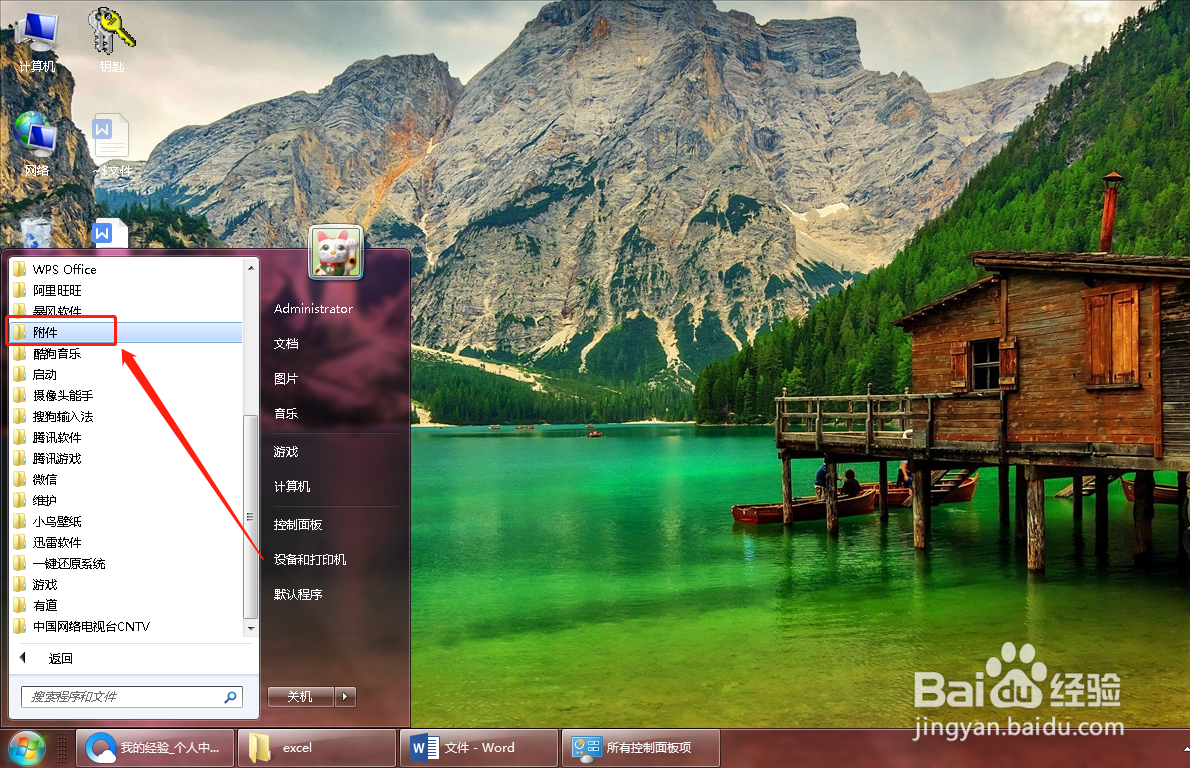Viewport: 1190px width, 768px height.
Task: Expand the shutdown options arrow
Action: (345, 697)
